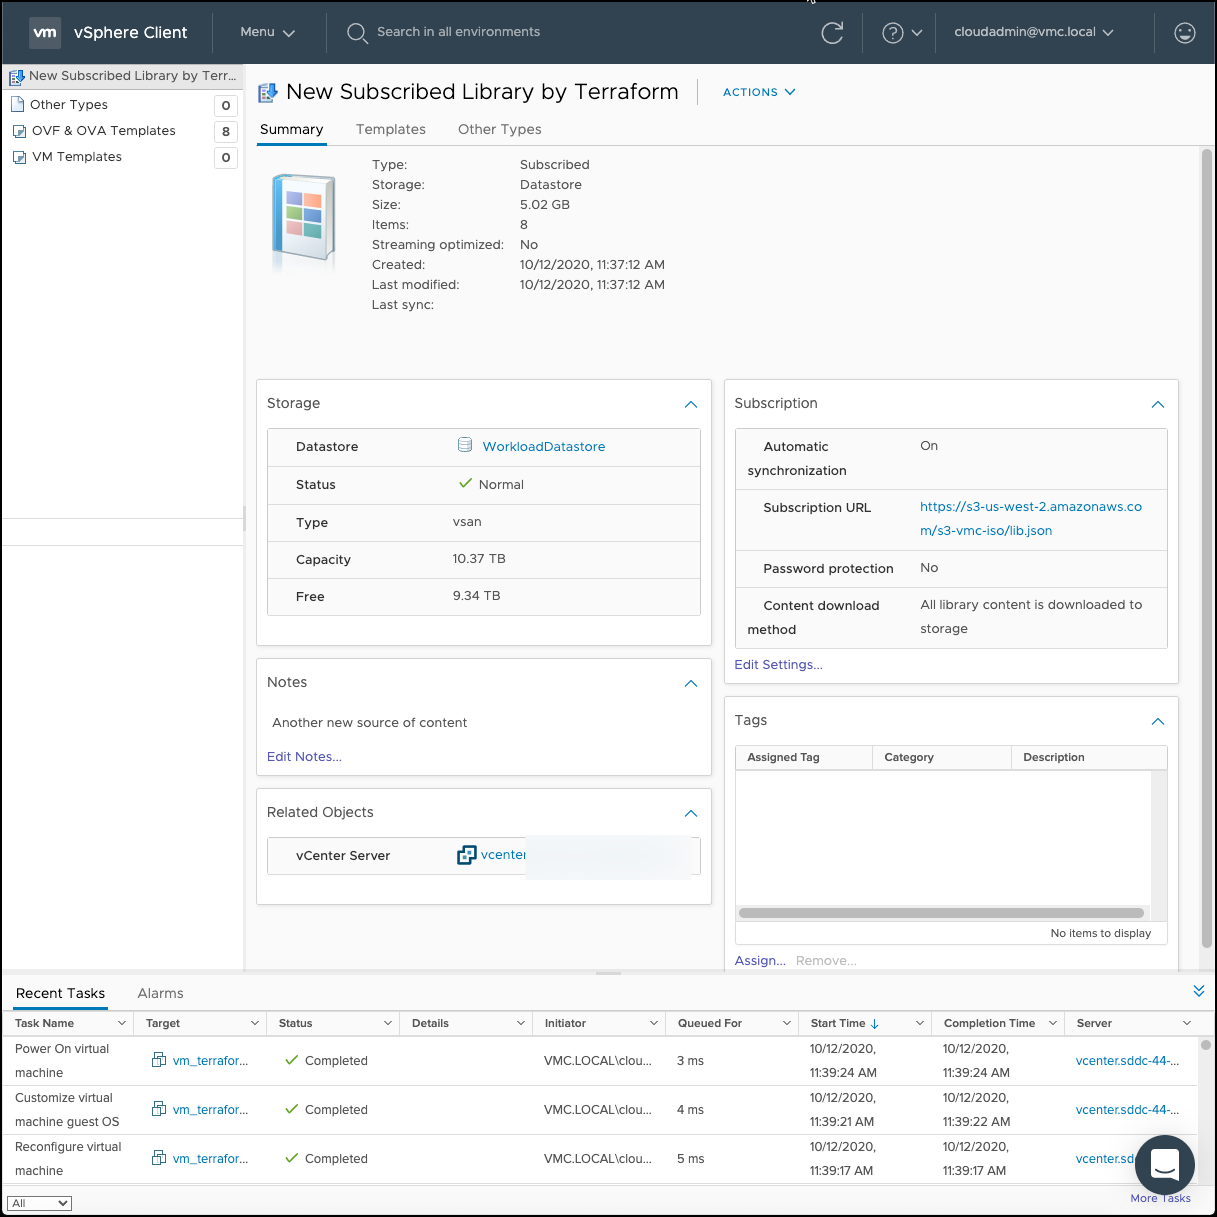The width and height of the screenshot is (1217, 1217).
Task: Open the Menu dropdown
Action: coord(266,32)
